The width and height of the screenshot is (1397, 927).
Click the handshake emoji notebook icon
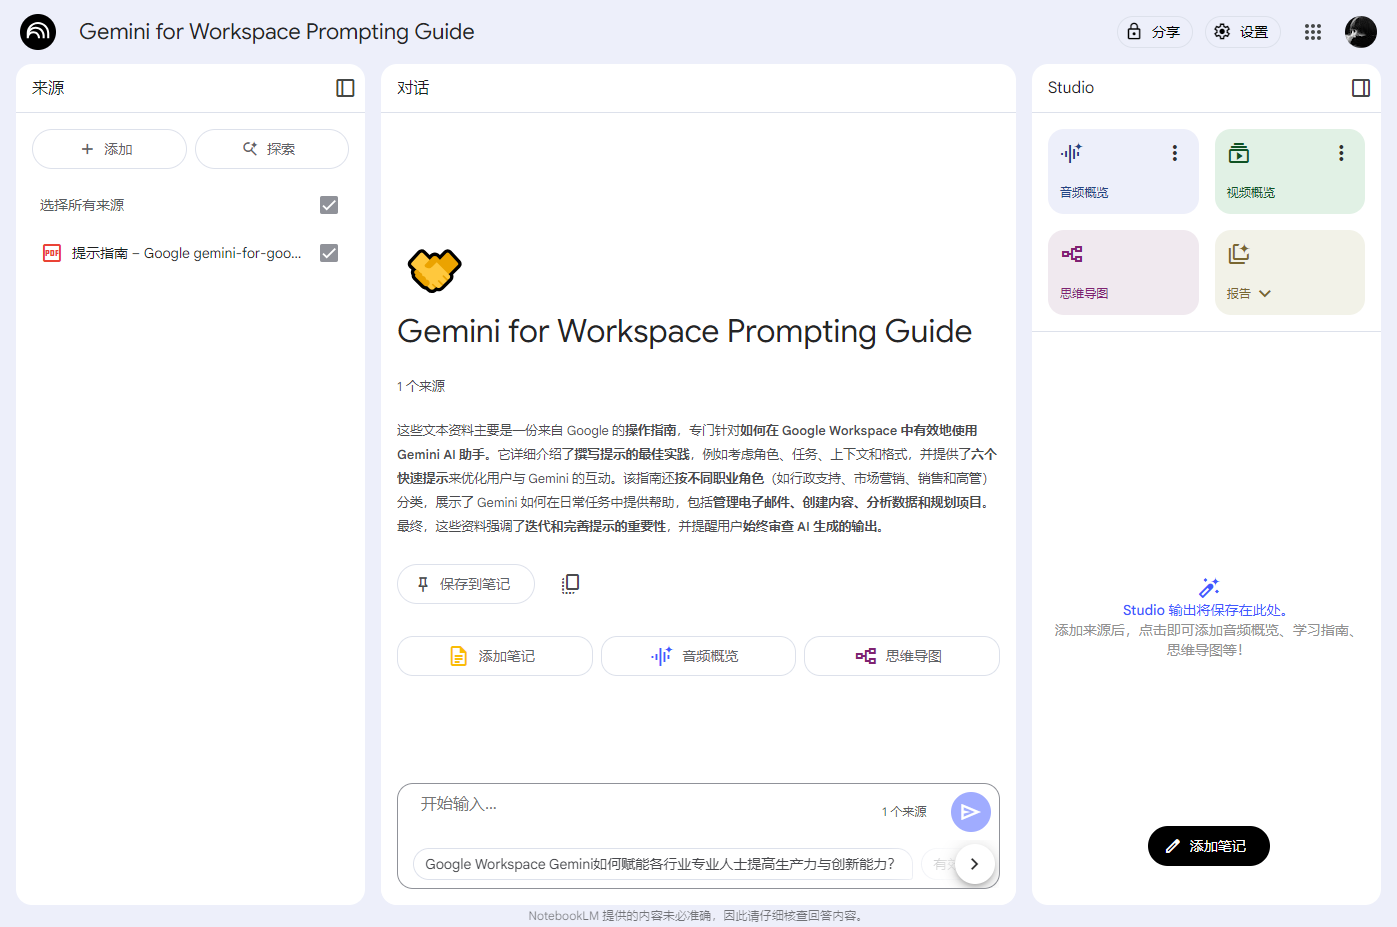(434, 270)
